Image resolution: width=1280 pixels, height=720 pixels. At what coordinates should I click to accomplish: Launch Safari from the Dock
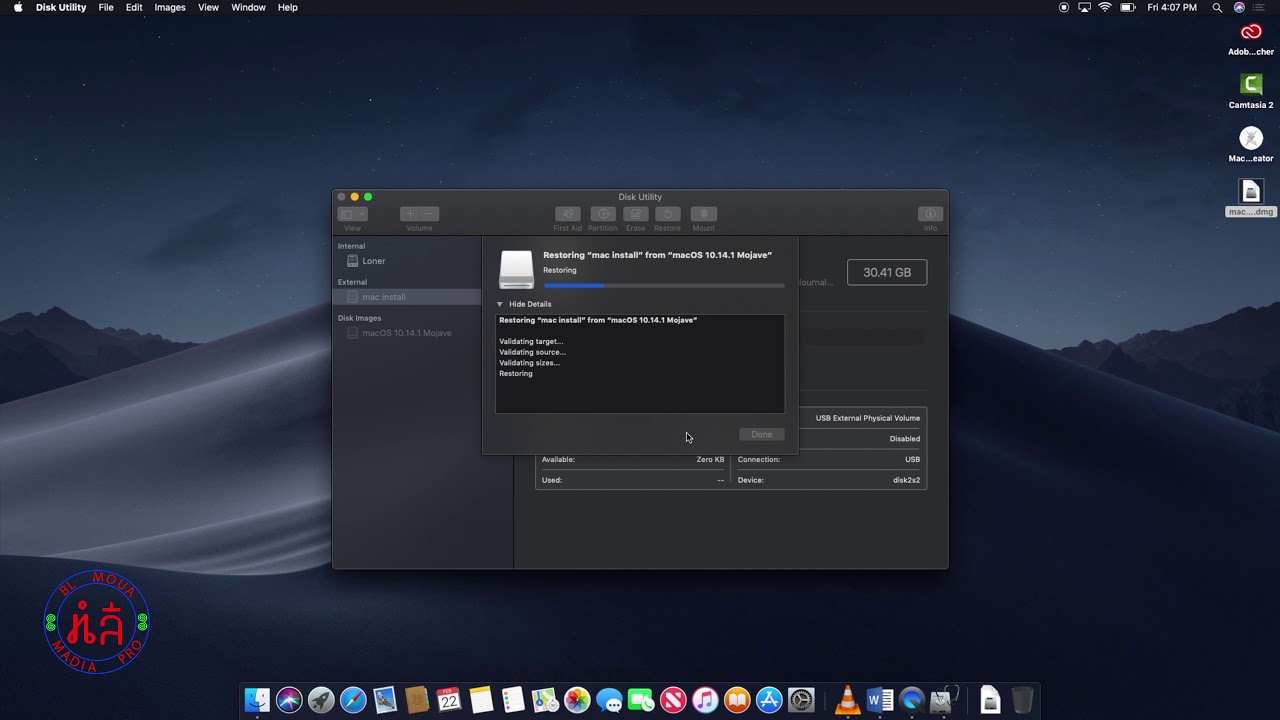pyautogui.click(x=353, y=700)
